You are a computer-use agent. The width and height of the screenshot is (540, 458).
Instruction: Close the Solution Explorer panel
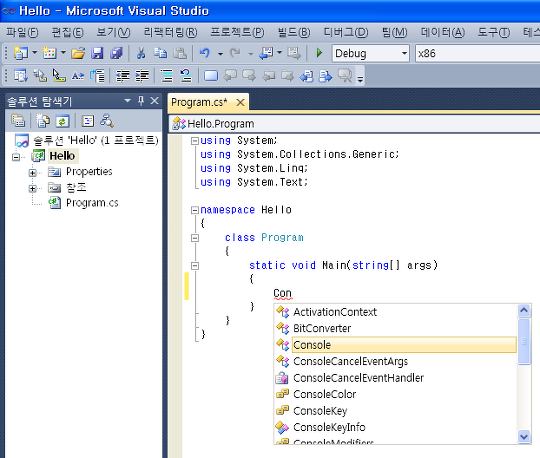coord(155,101)
